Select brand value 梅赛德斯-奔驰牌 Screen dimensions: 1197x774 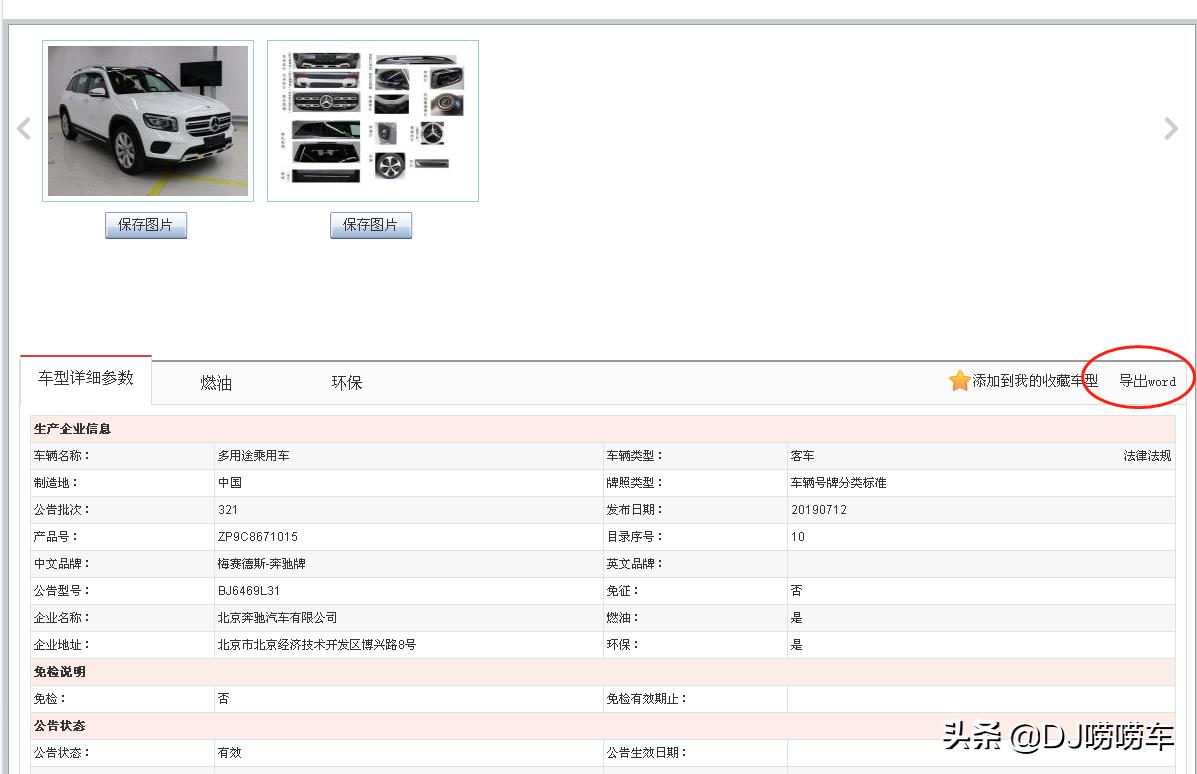click(261, 563)
